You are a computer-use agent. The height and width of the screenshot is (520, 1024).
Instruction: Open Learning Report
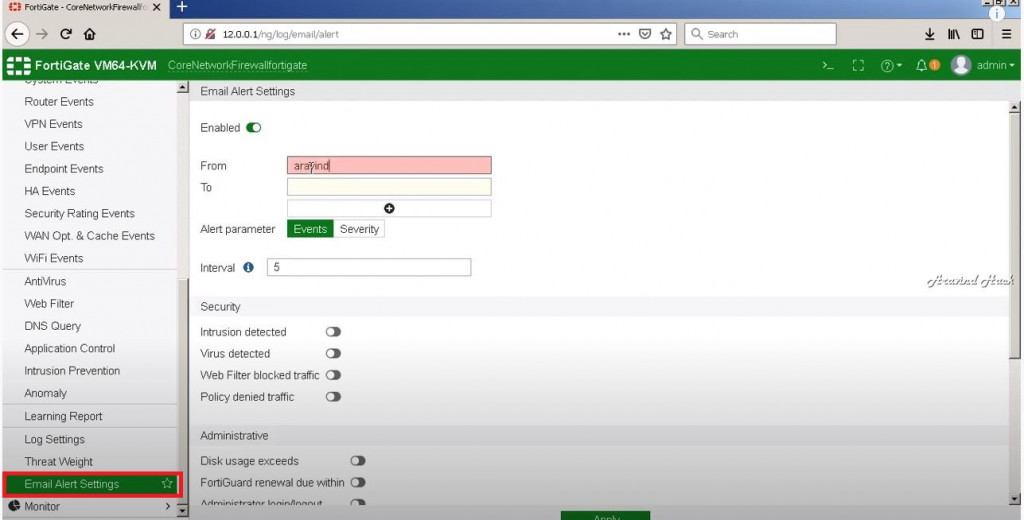(x=63, y=416)
